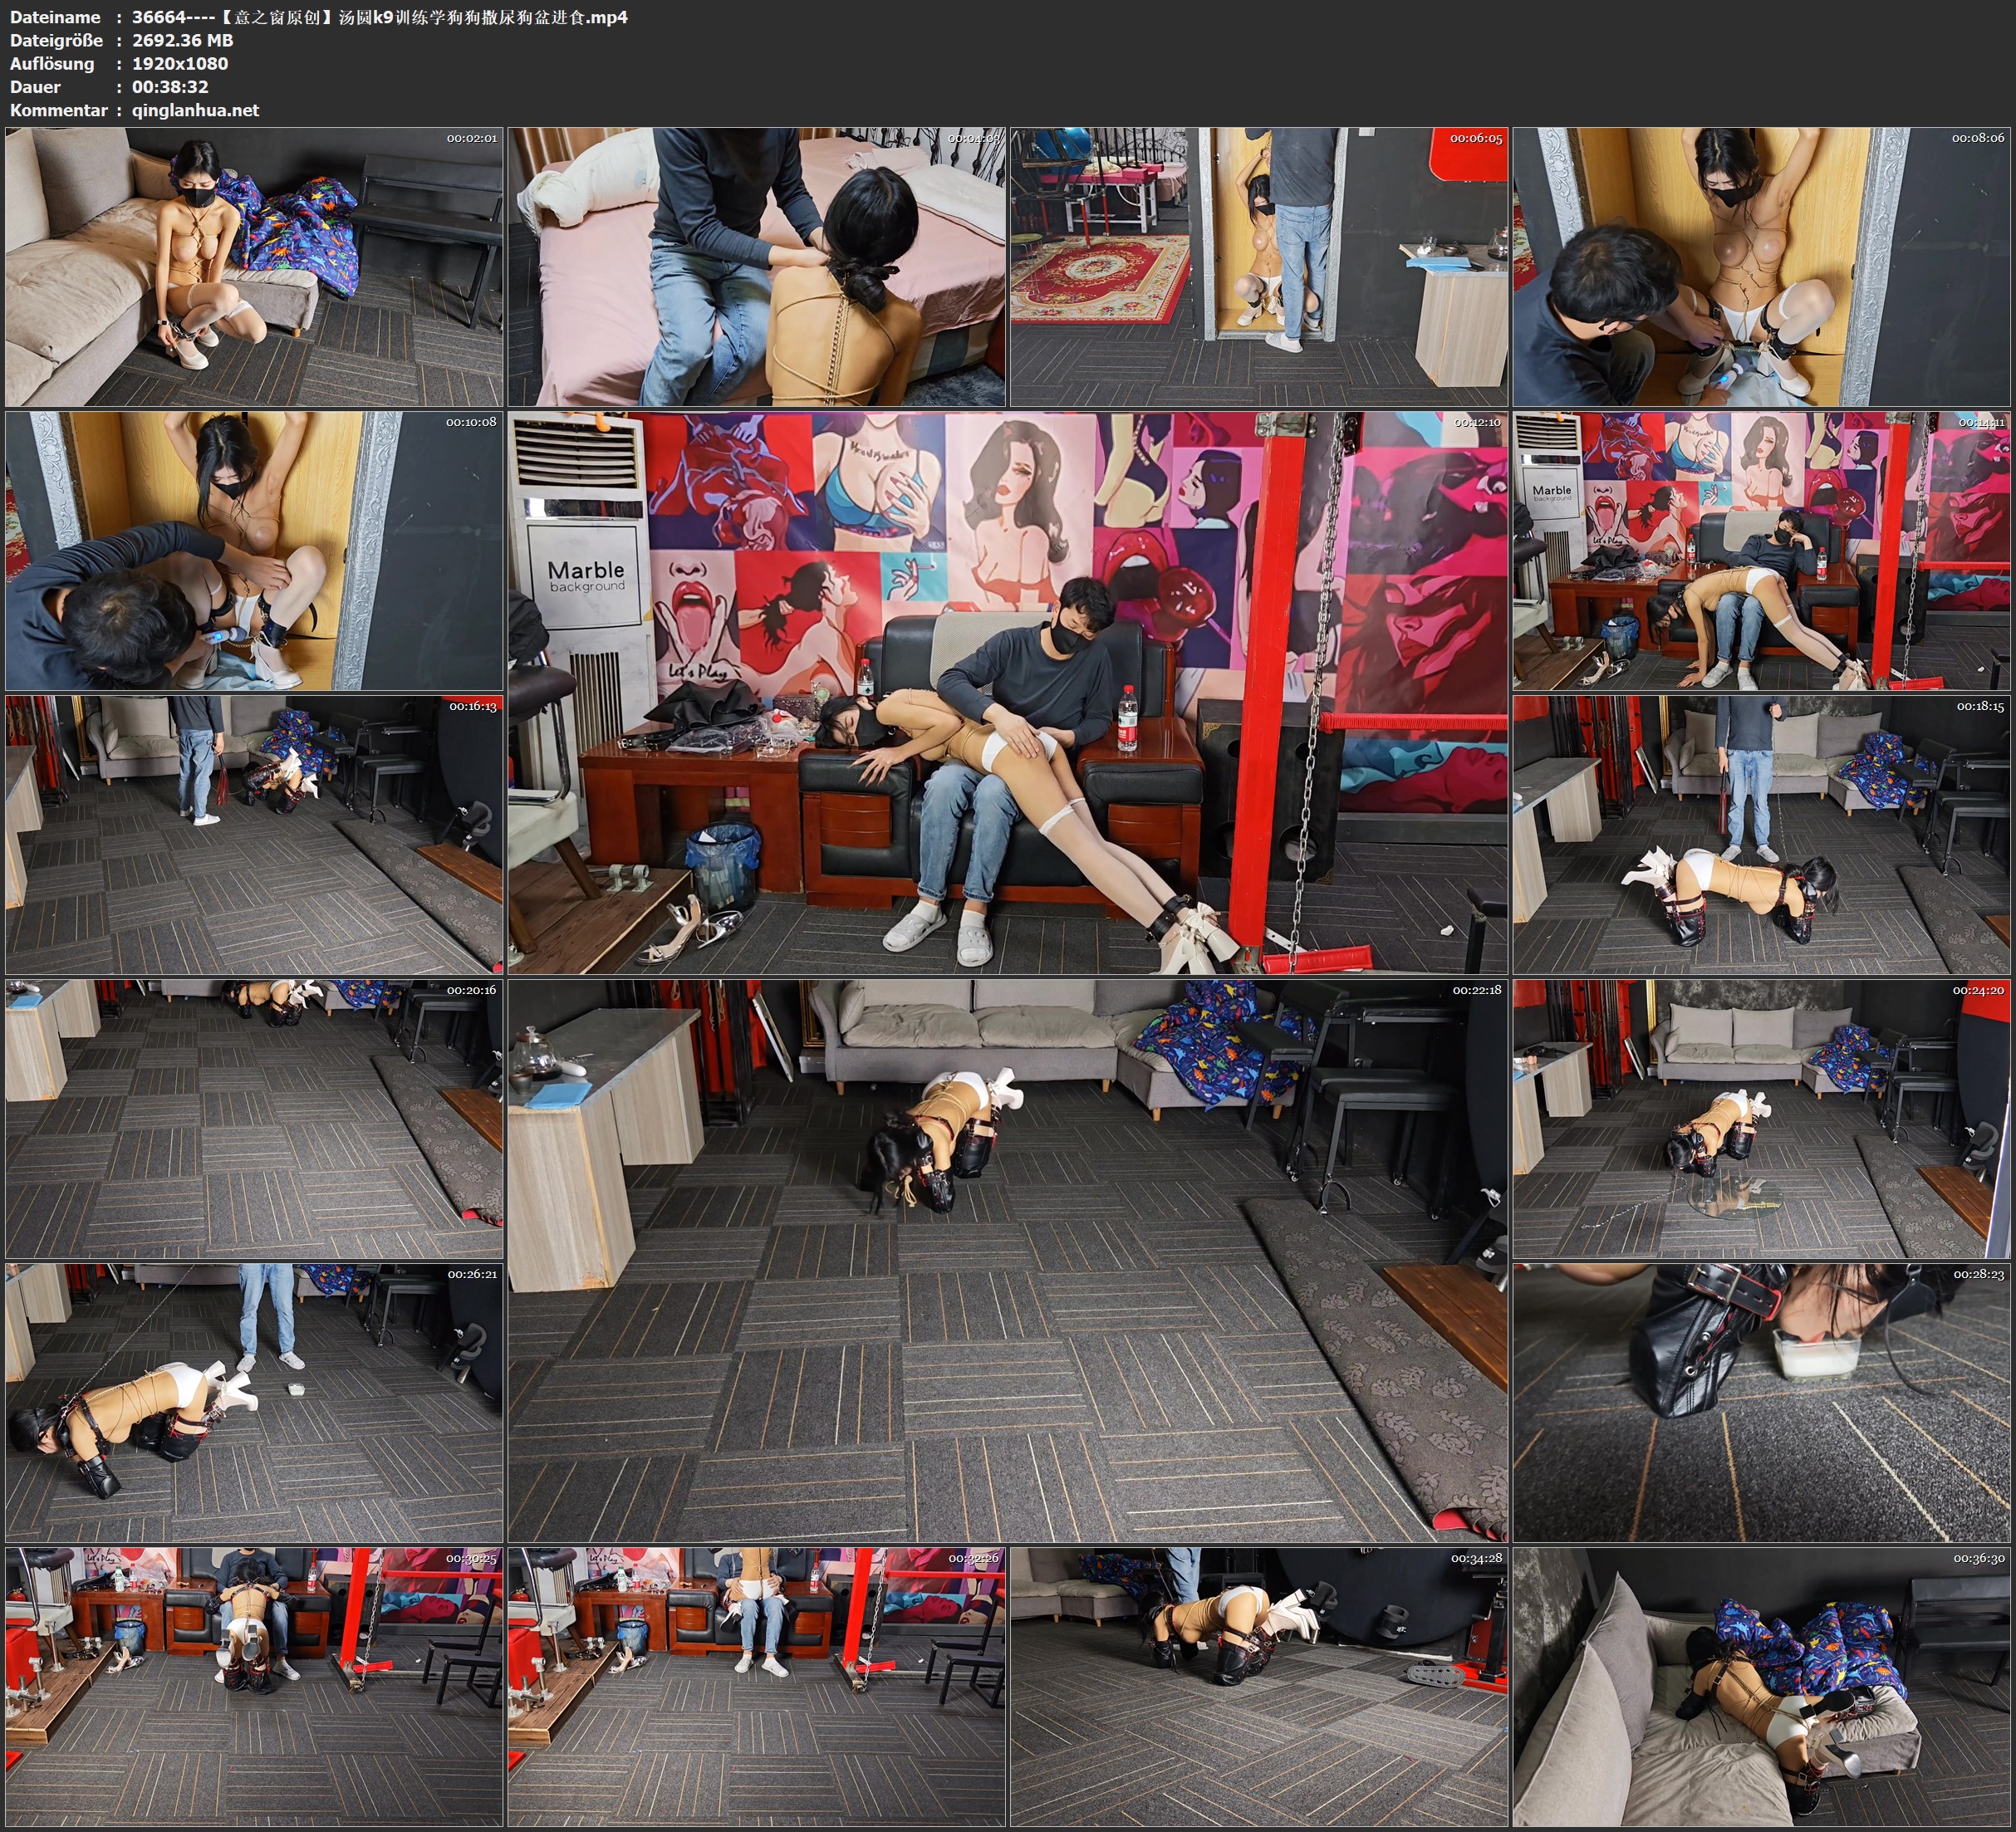Click the thumbnail marked 00:18:15
Viewport: 2016px width, 1832px height.
(1762, 834)
